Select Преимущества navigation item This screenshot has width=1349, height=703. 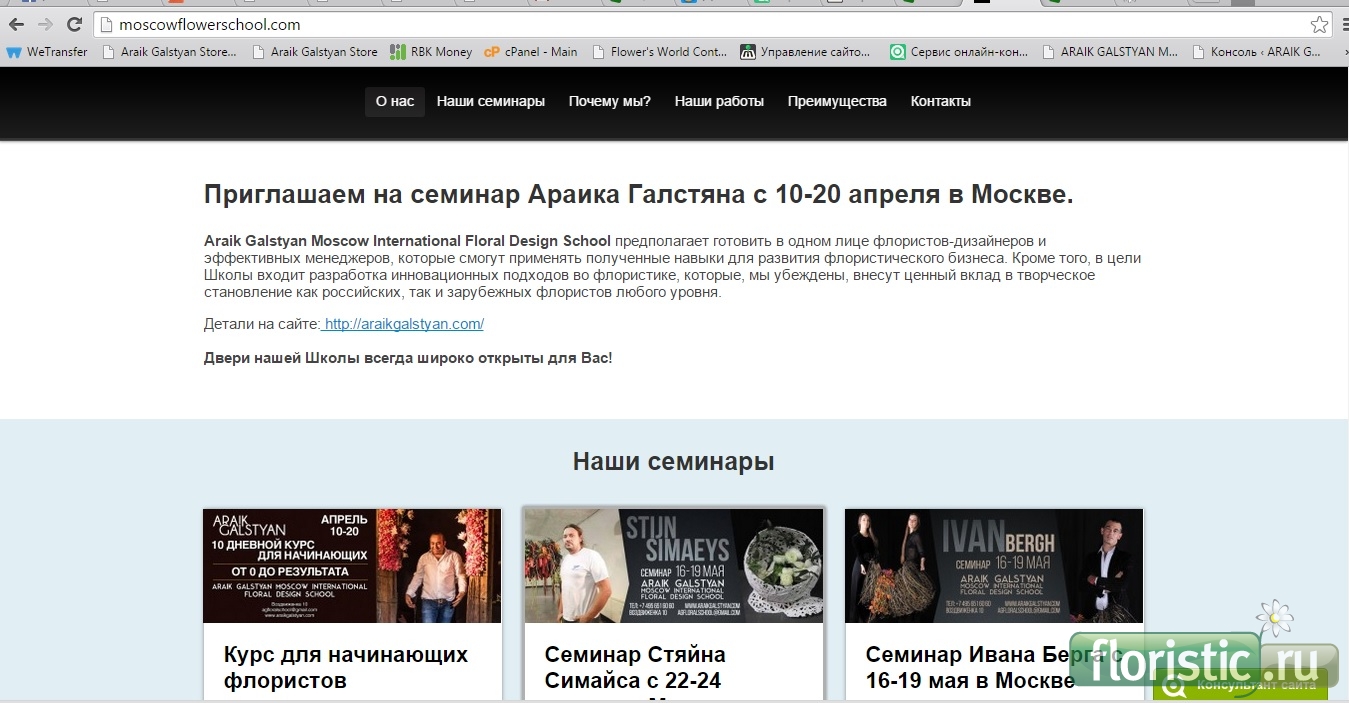[837, 101]
